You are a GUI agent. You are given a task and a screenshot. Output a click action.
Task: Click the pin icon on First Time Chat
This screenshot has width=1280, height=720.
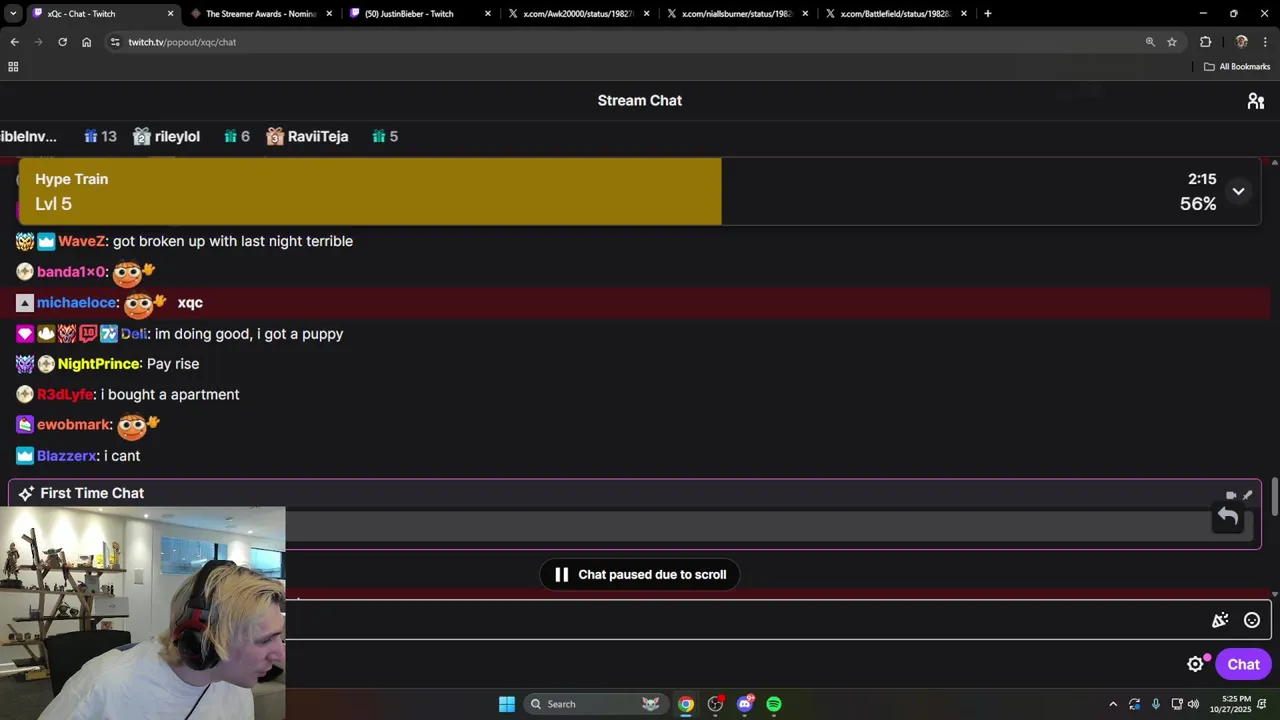pyautogui.click(x=1247, y=495)
